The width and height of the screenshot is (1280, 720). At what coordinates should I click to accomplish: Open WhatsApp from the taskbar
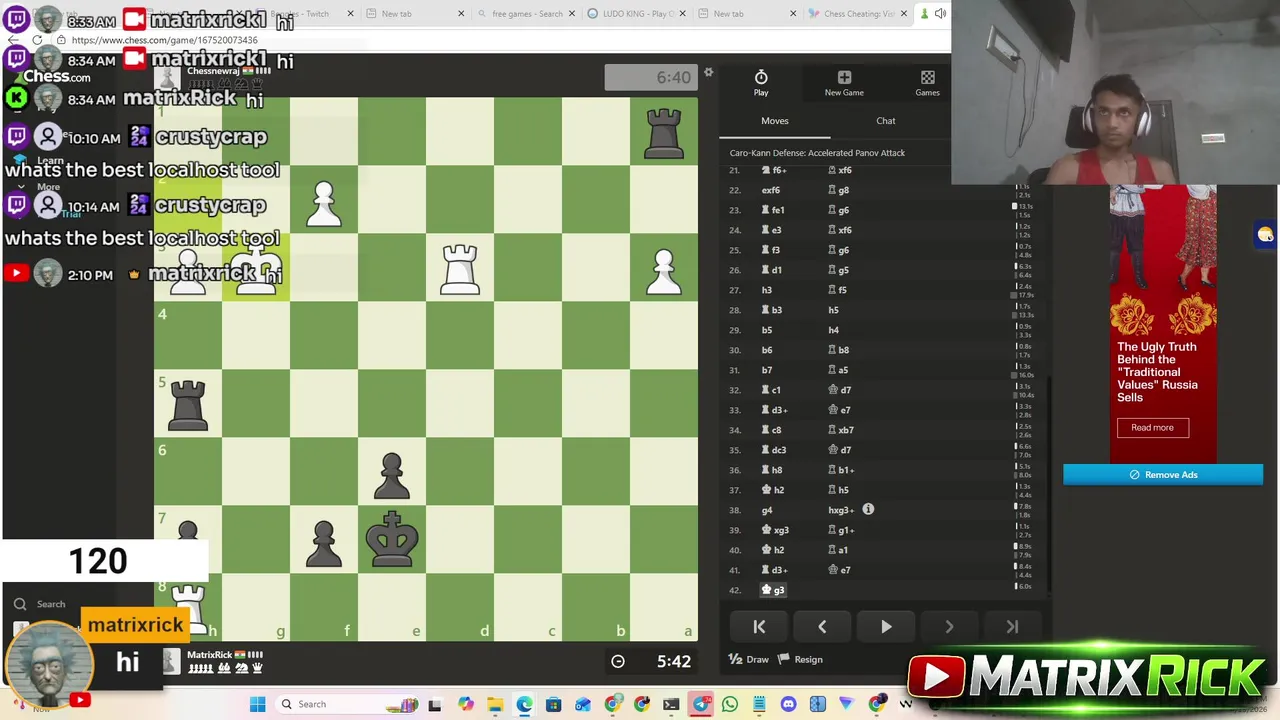[x=730, y=704]
